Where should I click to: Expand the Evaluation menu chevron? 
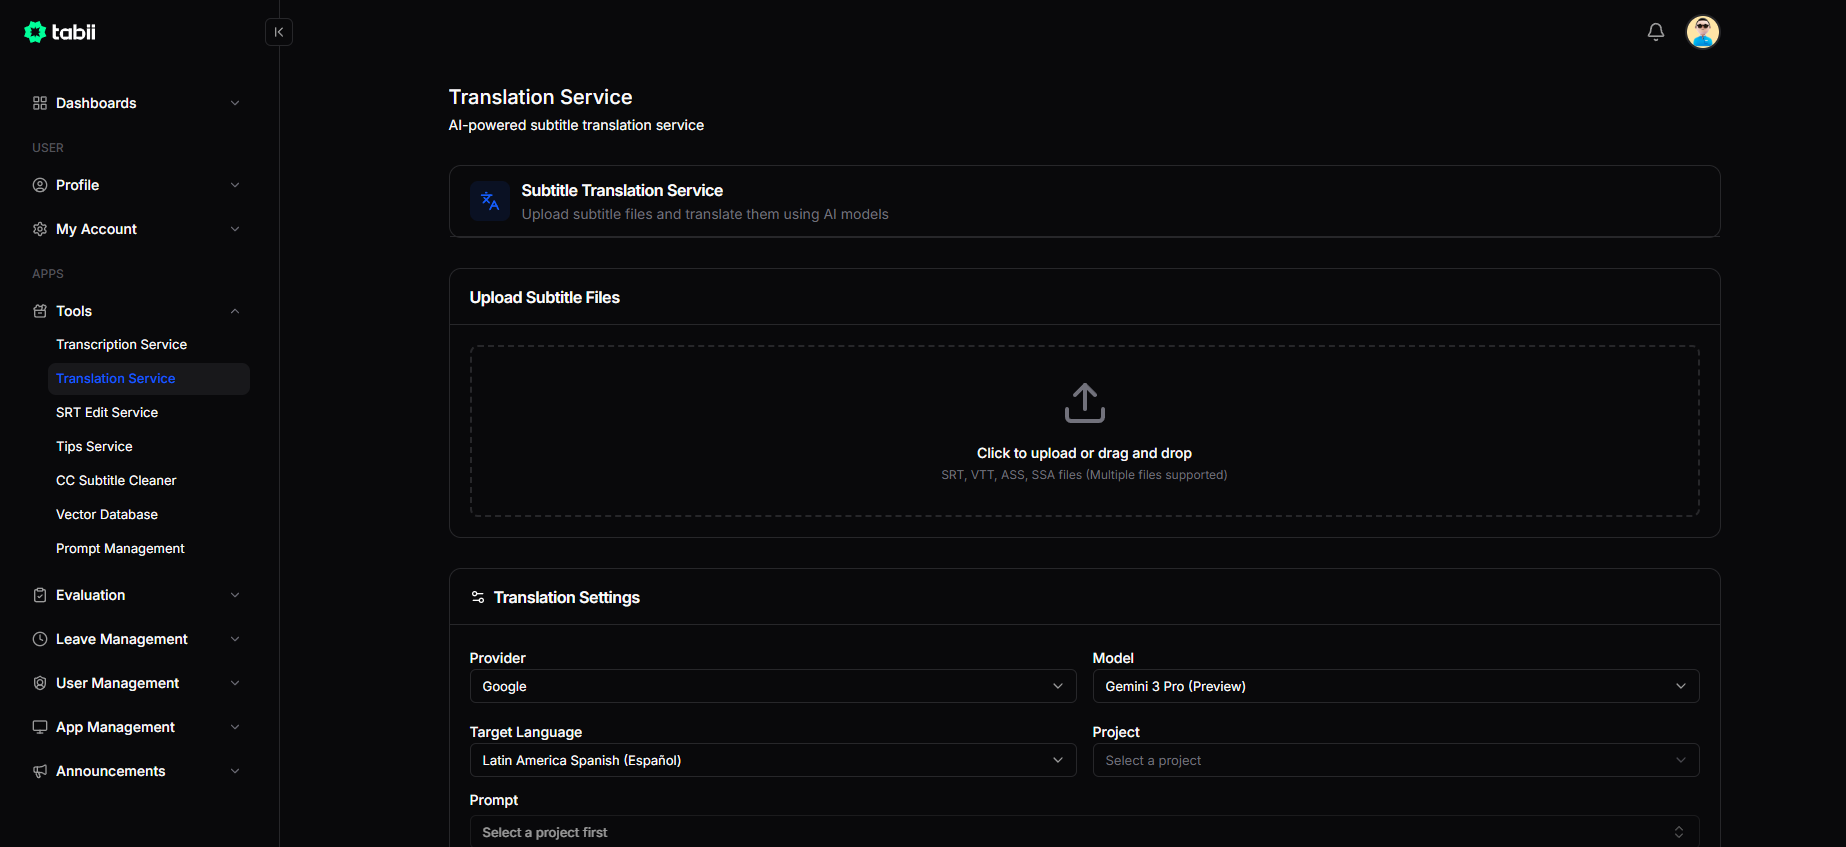(x=235, y=595)
